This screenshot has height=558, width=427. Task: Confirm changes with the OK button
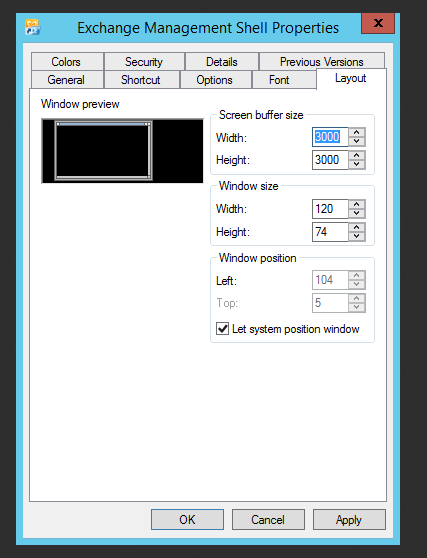coord(187,520)
